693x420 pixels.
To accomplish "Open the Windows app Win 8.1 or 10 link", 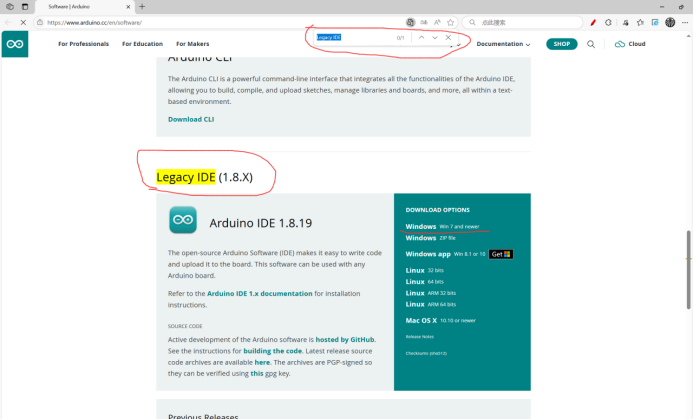I will [x=446, y=254].
